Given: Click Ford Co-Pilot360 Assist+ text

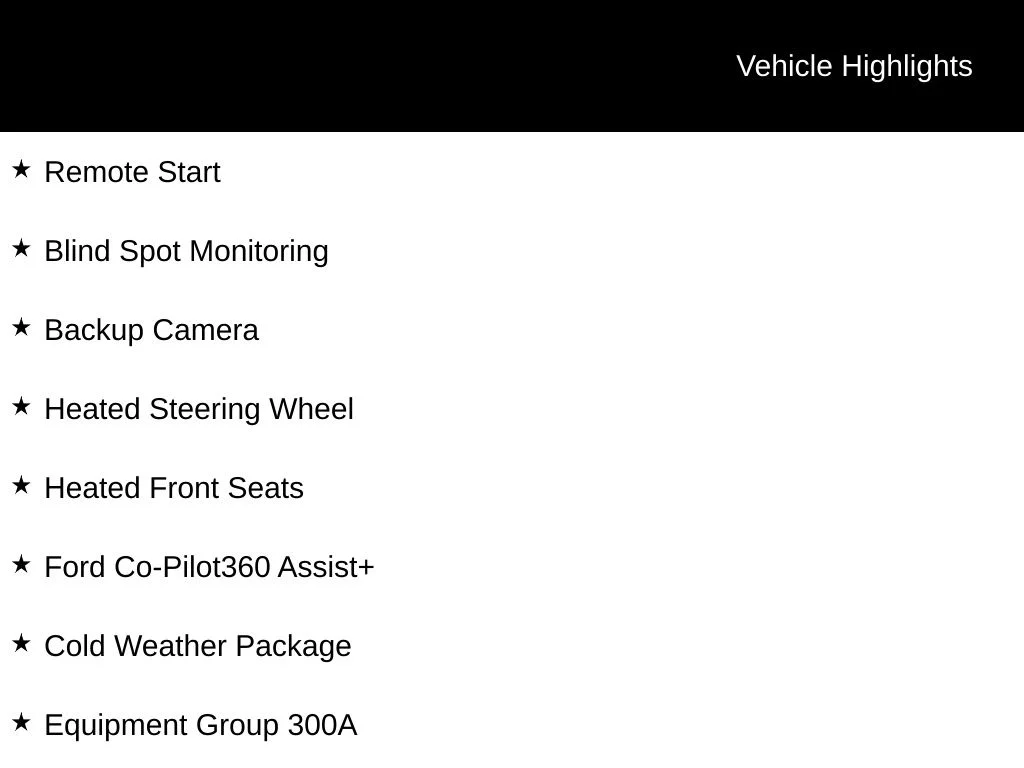Looking at the screenshot, I should click(210, 568).
